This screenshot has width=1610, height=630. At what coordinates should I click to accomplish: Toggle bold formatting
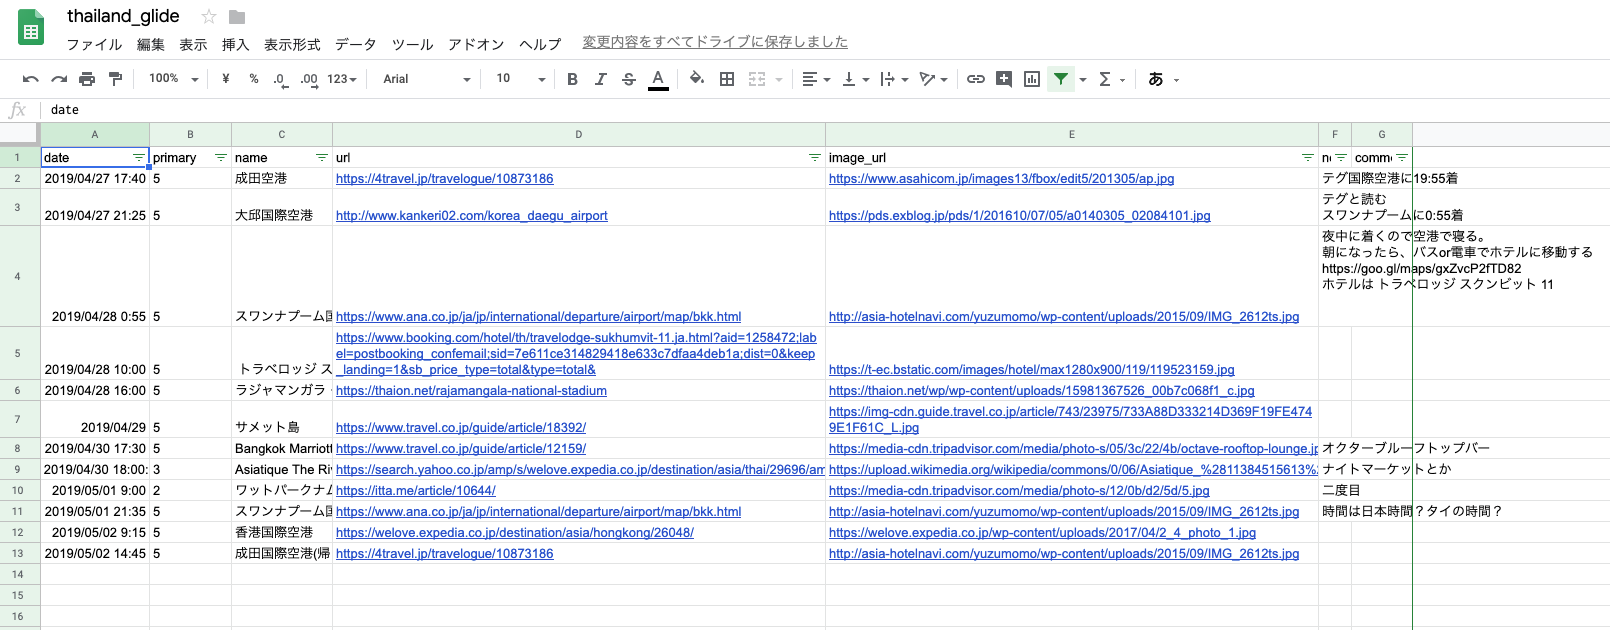(572, 79)
